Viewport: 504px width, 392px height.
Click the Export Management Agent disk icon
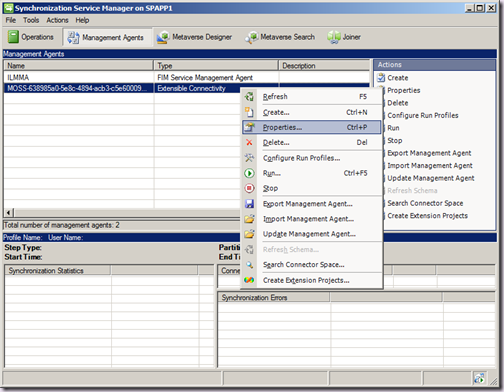(x=249, y=204)
